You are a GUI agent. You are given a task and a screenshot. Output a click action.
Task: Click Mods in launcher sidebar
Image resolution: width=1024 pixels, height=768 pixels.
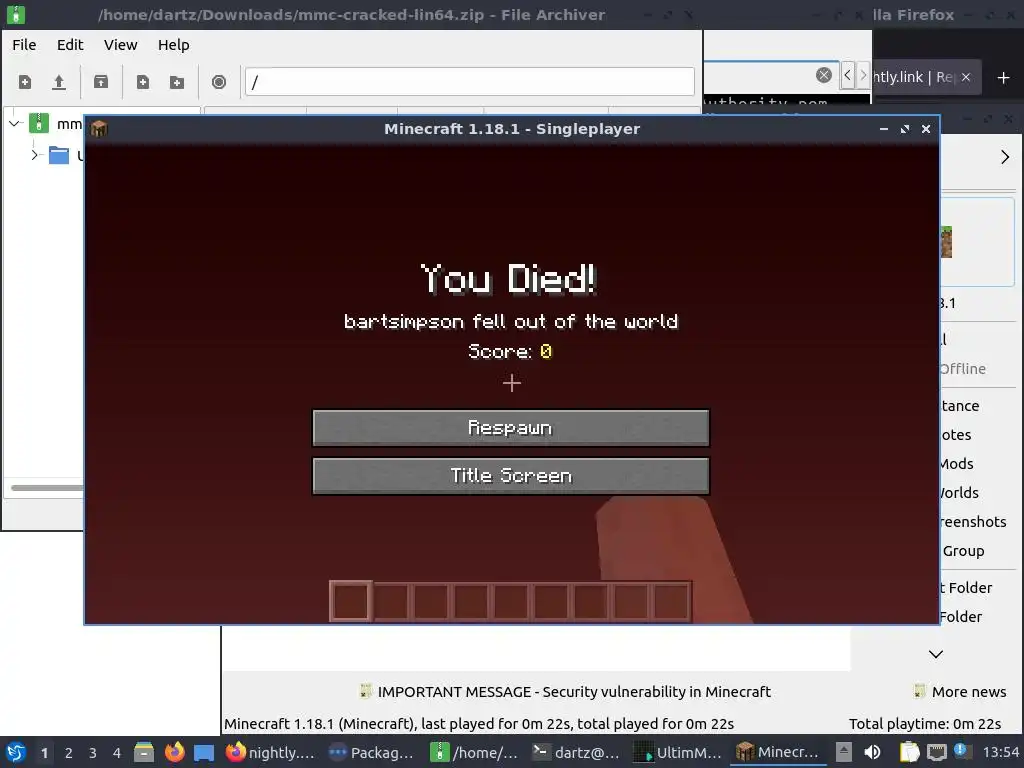point(957,464)
